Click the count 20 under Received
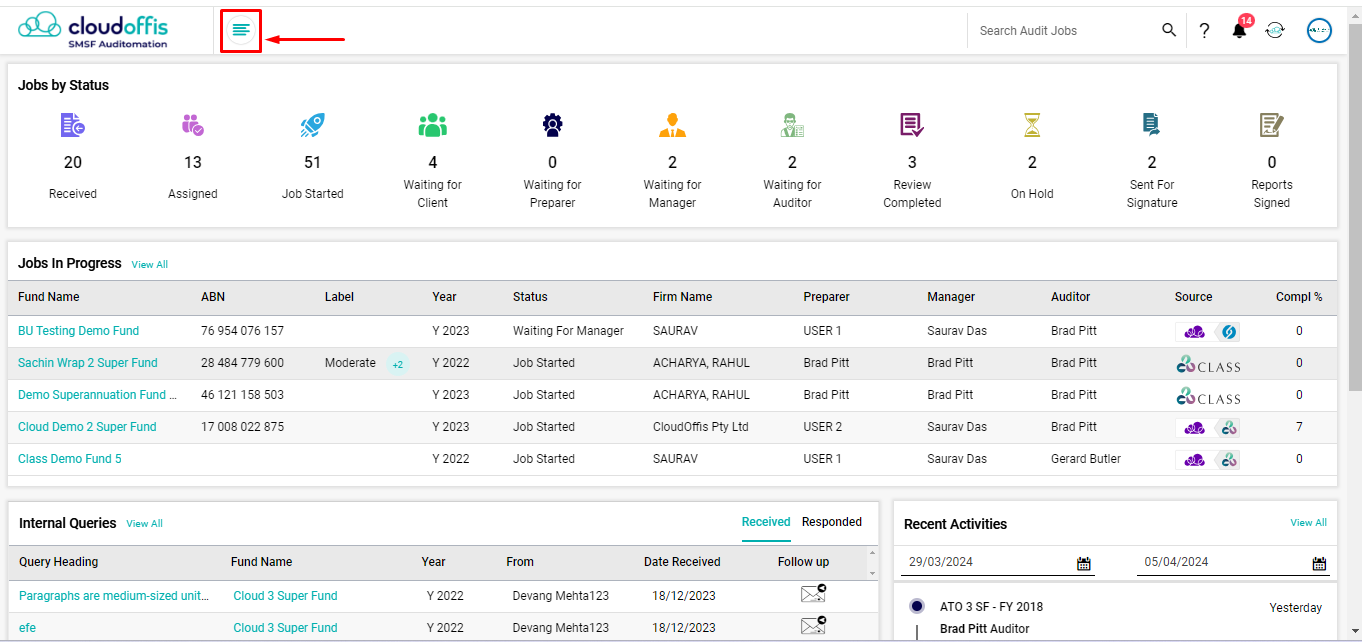The image size is (1362, 642). coord(73,163)
